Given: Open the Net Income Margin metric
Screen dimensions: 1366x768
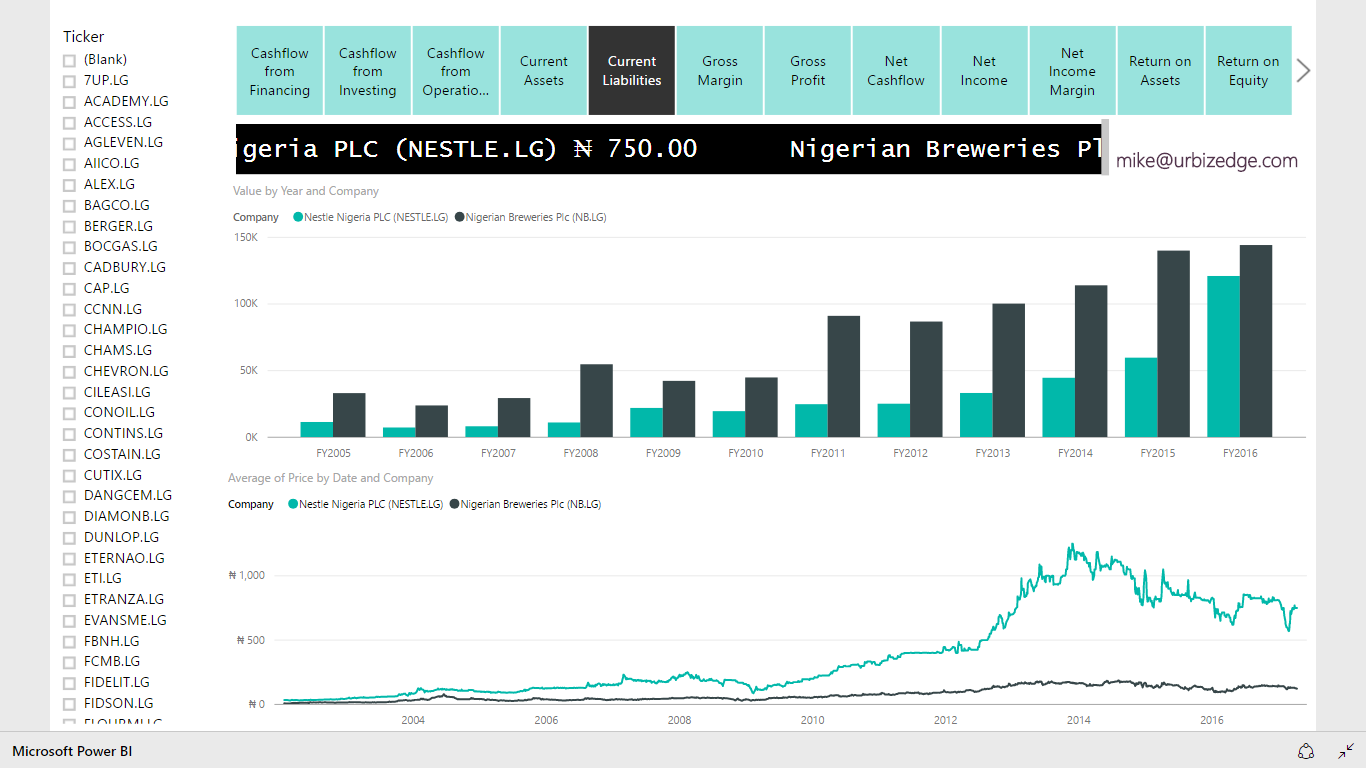Looking at the screenshot, I should (x=1072, y=71).
